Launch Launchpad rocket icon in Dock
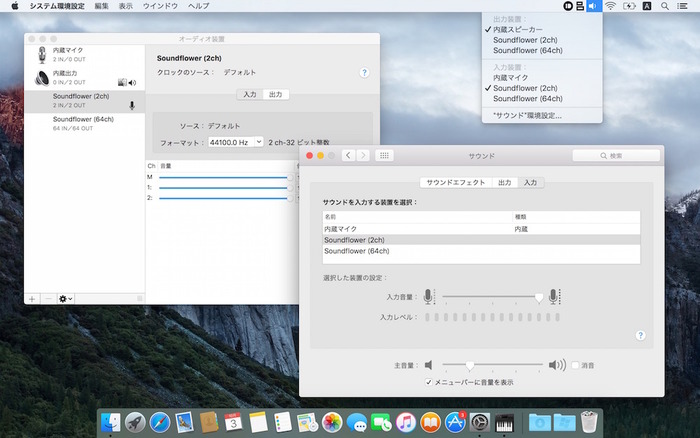Viewport: 700px width, 438px height. coord(135,422)
